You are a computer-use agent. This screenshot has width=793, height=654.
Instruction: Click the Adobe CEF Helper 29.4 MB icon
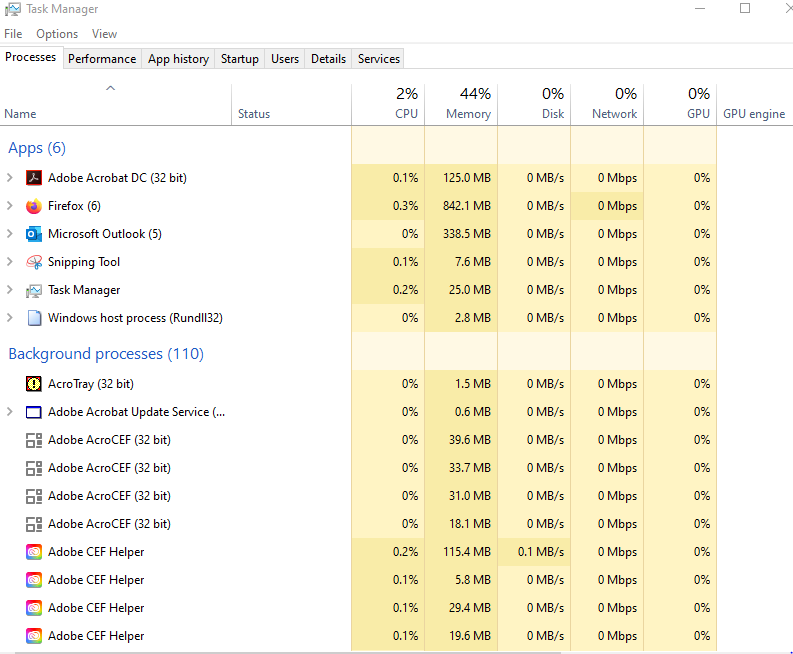[34, 608]
